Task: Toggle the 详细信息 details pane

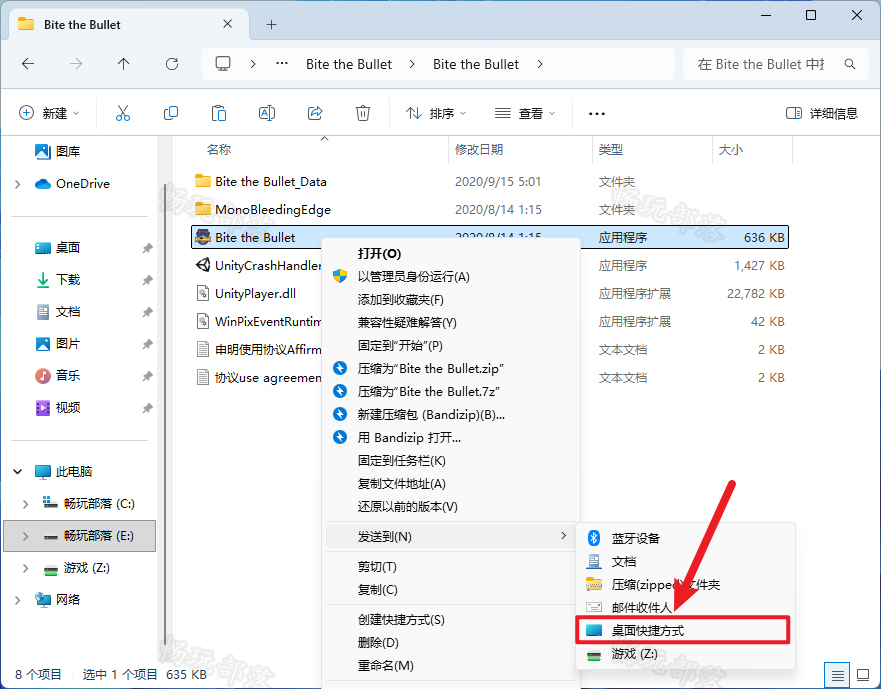Action: coord(821,114)
